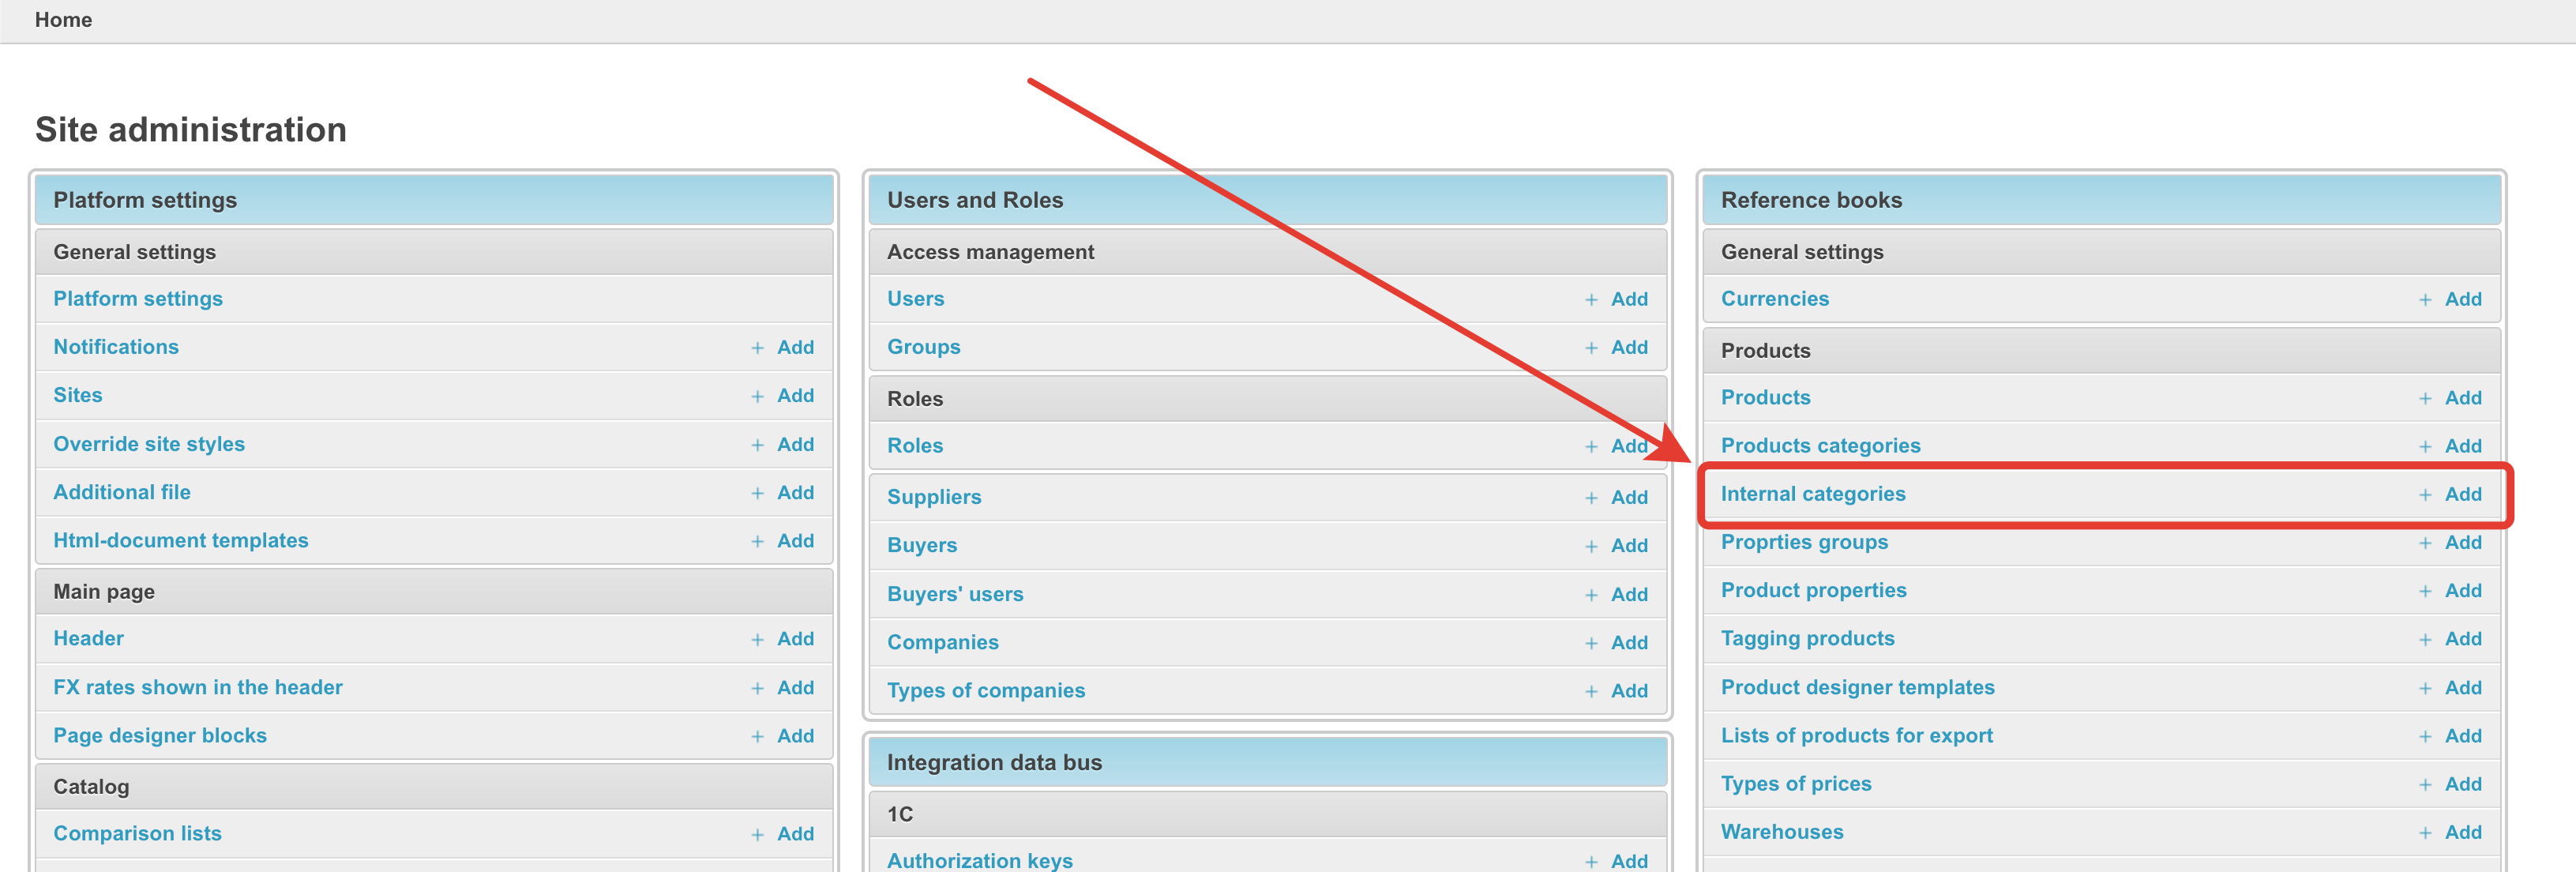Click the plus Add icon beside Currencies

pyautogui.click(x=2425, y=299)
